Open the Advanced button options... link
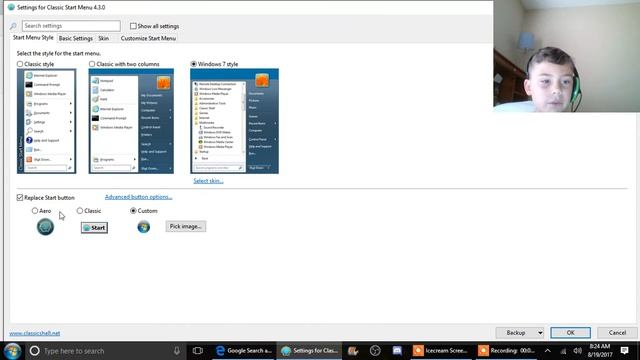640x360 pixels. pyautogui.click(x=138, y=197)
